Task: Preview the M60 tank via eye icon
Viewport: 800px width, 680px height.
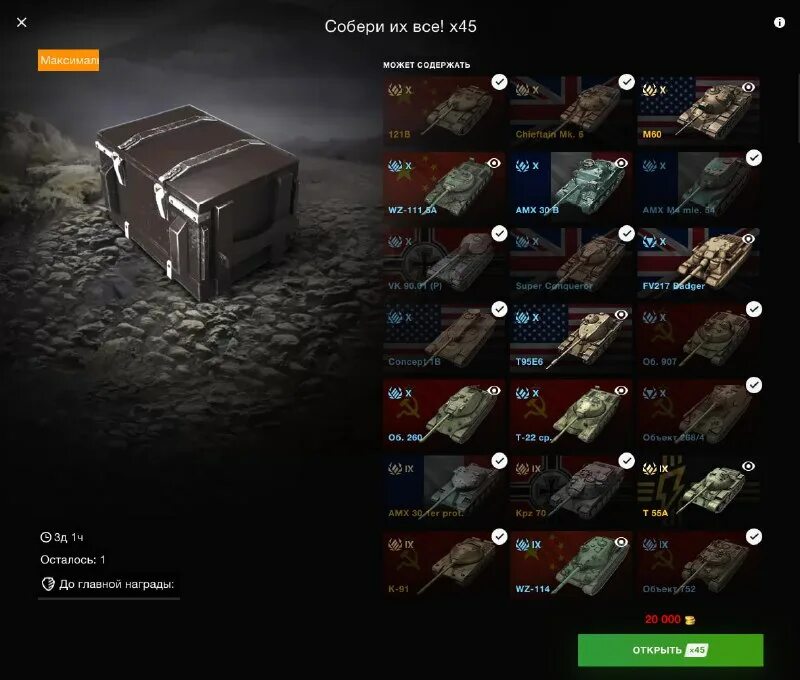Action: 748,87
